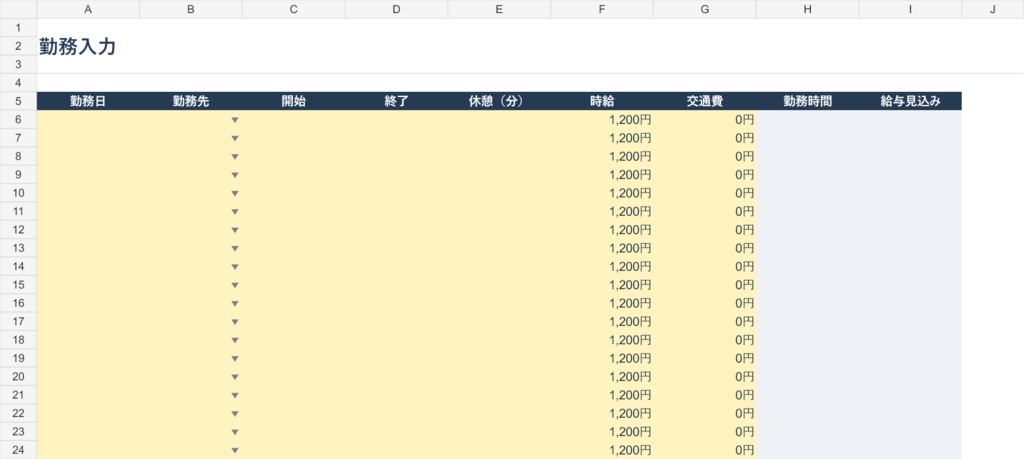
Task: Open the 勤務先 dropdown in row 12
Action: point(235,230)
